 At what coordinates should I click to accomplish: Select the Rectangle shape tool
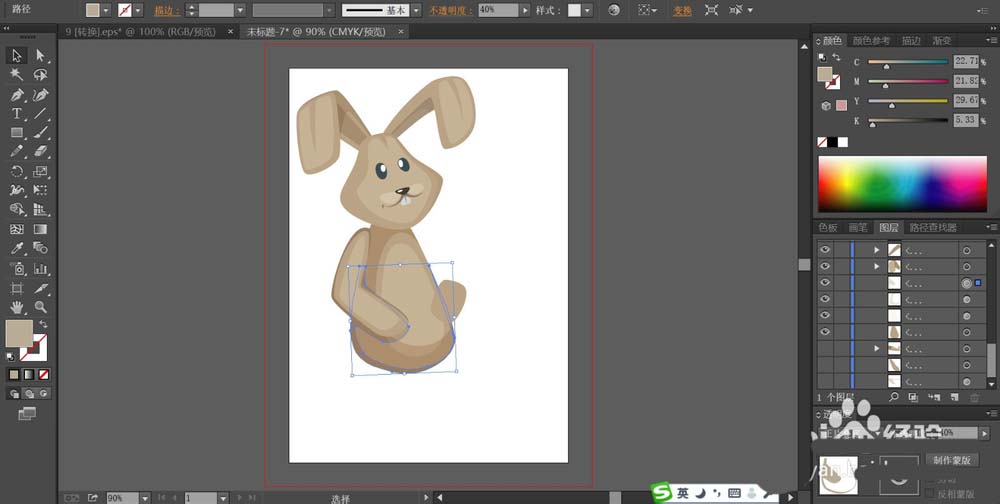coord(17,133)
